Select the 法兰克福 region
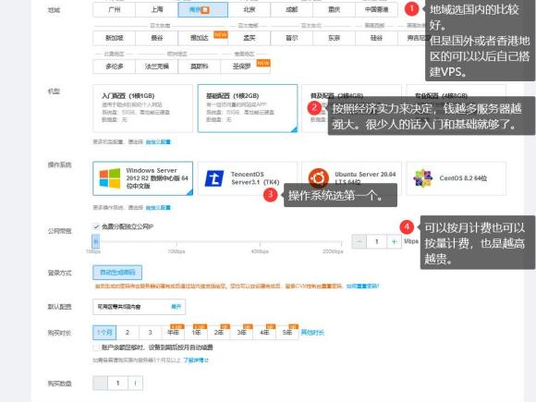 (x=157, y=66)
